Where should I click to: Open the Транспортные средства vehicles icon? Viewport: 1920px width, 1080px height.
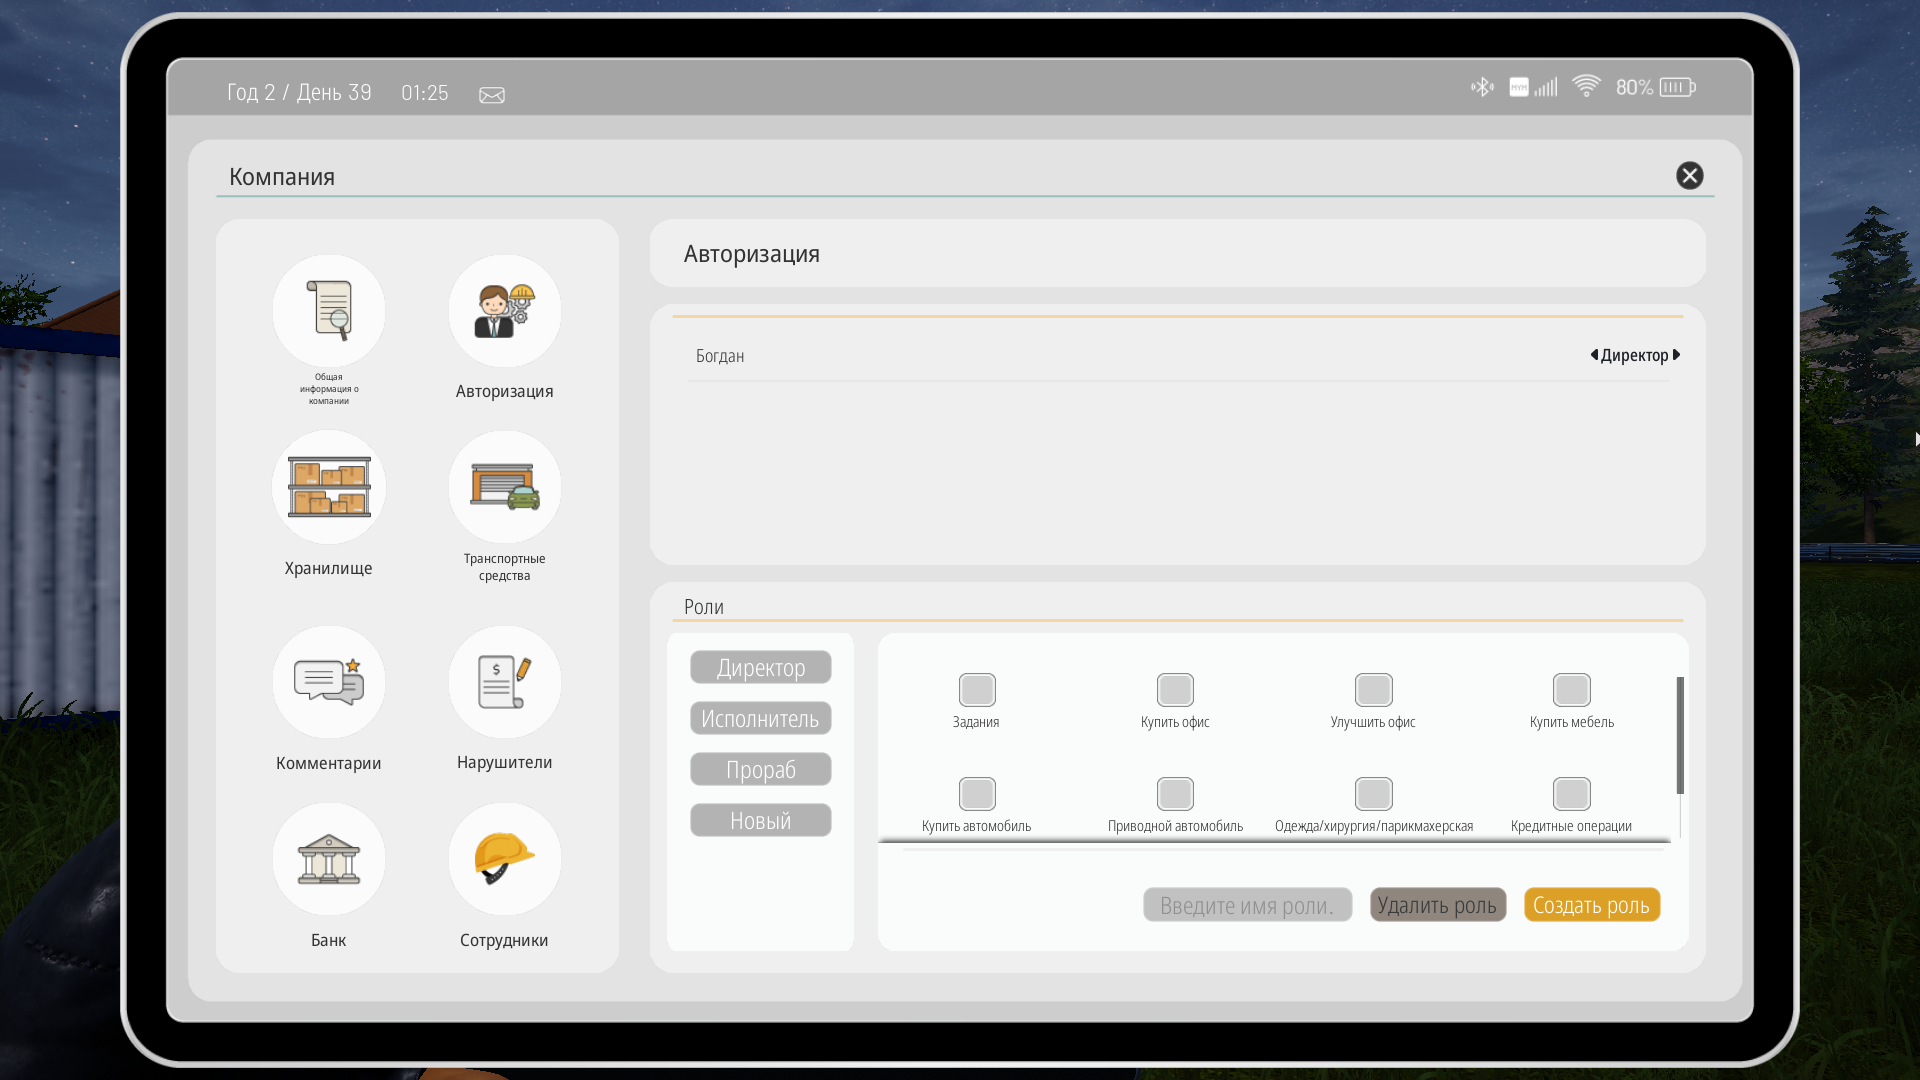504,487
